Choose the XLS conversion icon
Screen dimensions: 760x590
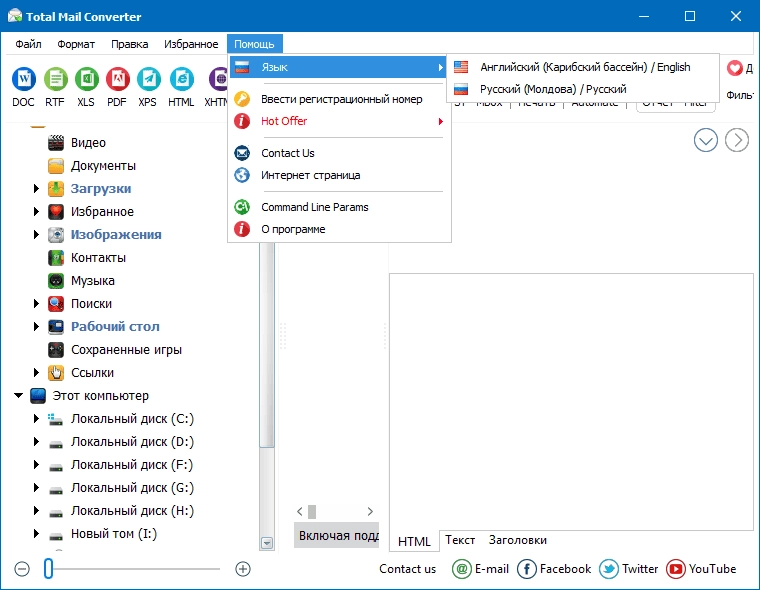pyautogui.click(x=87, y=79)
